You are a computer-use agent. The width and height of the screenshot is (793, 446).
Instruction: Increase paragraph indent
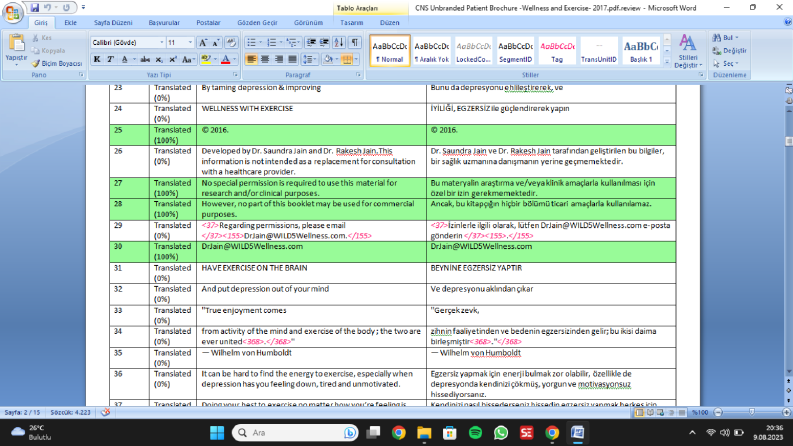(324, 42)
